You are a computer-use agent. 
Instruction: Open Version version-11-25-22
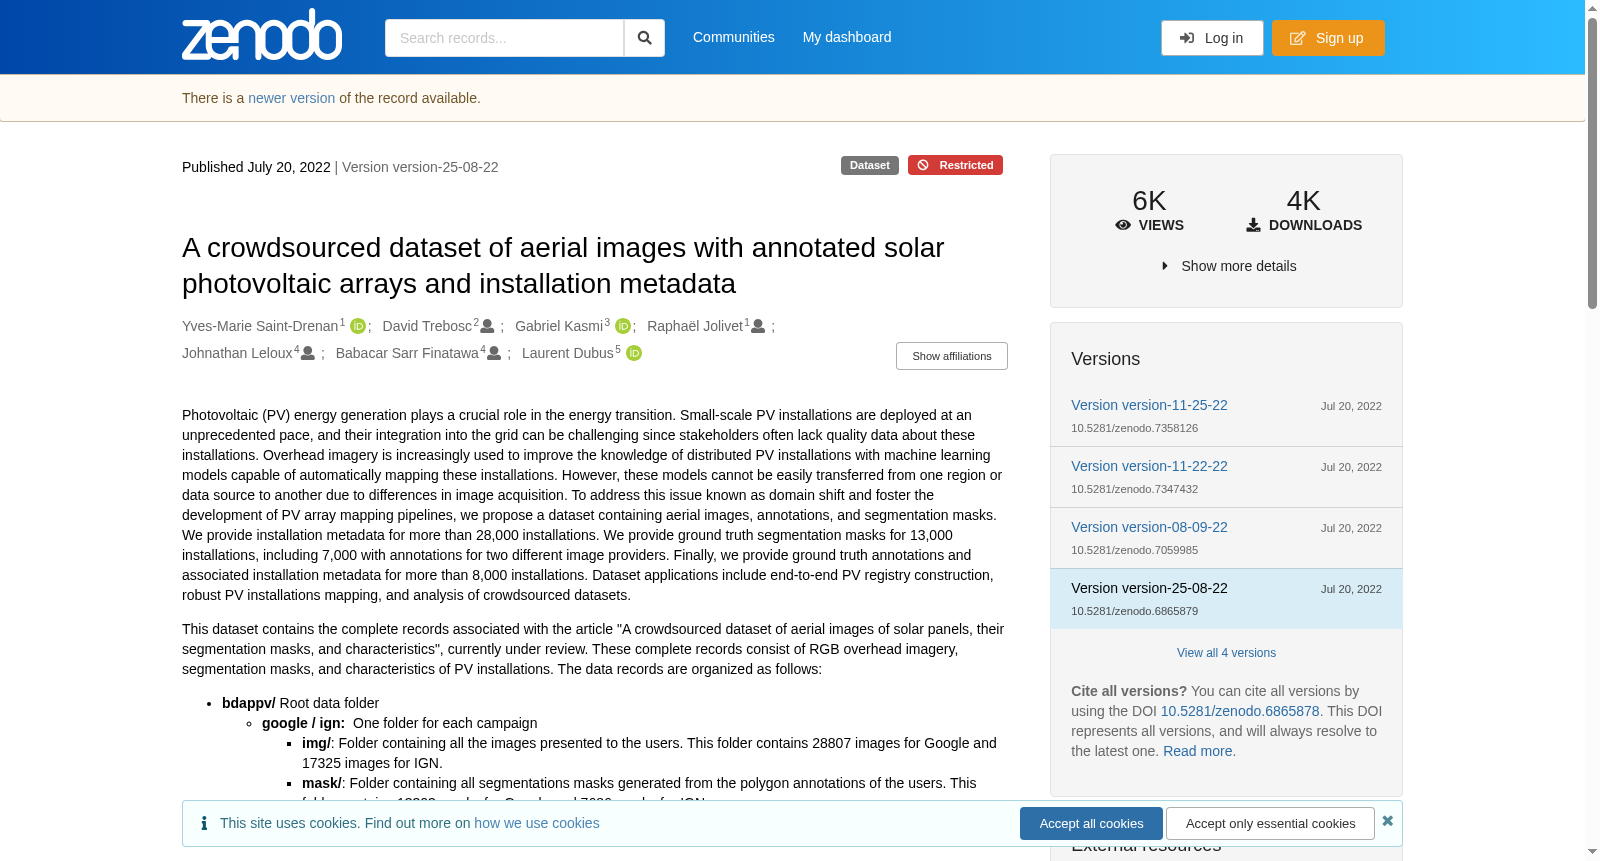click(1149, 405)
